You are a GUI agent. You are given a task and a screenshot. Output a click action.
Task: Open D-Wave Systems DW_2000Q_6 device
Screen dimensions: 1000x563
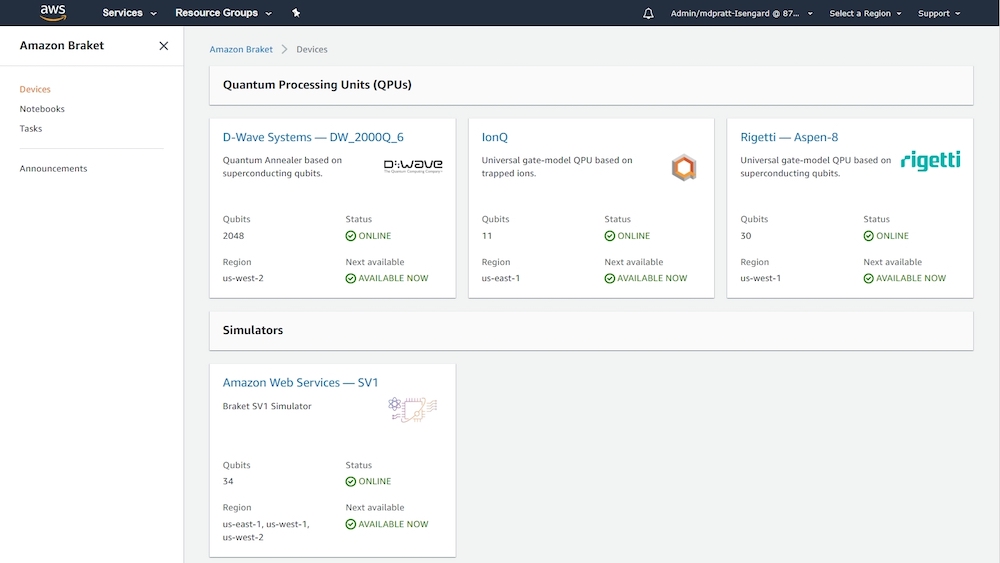(x=313, y=137)
